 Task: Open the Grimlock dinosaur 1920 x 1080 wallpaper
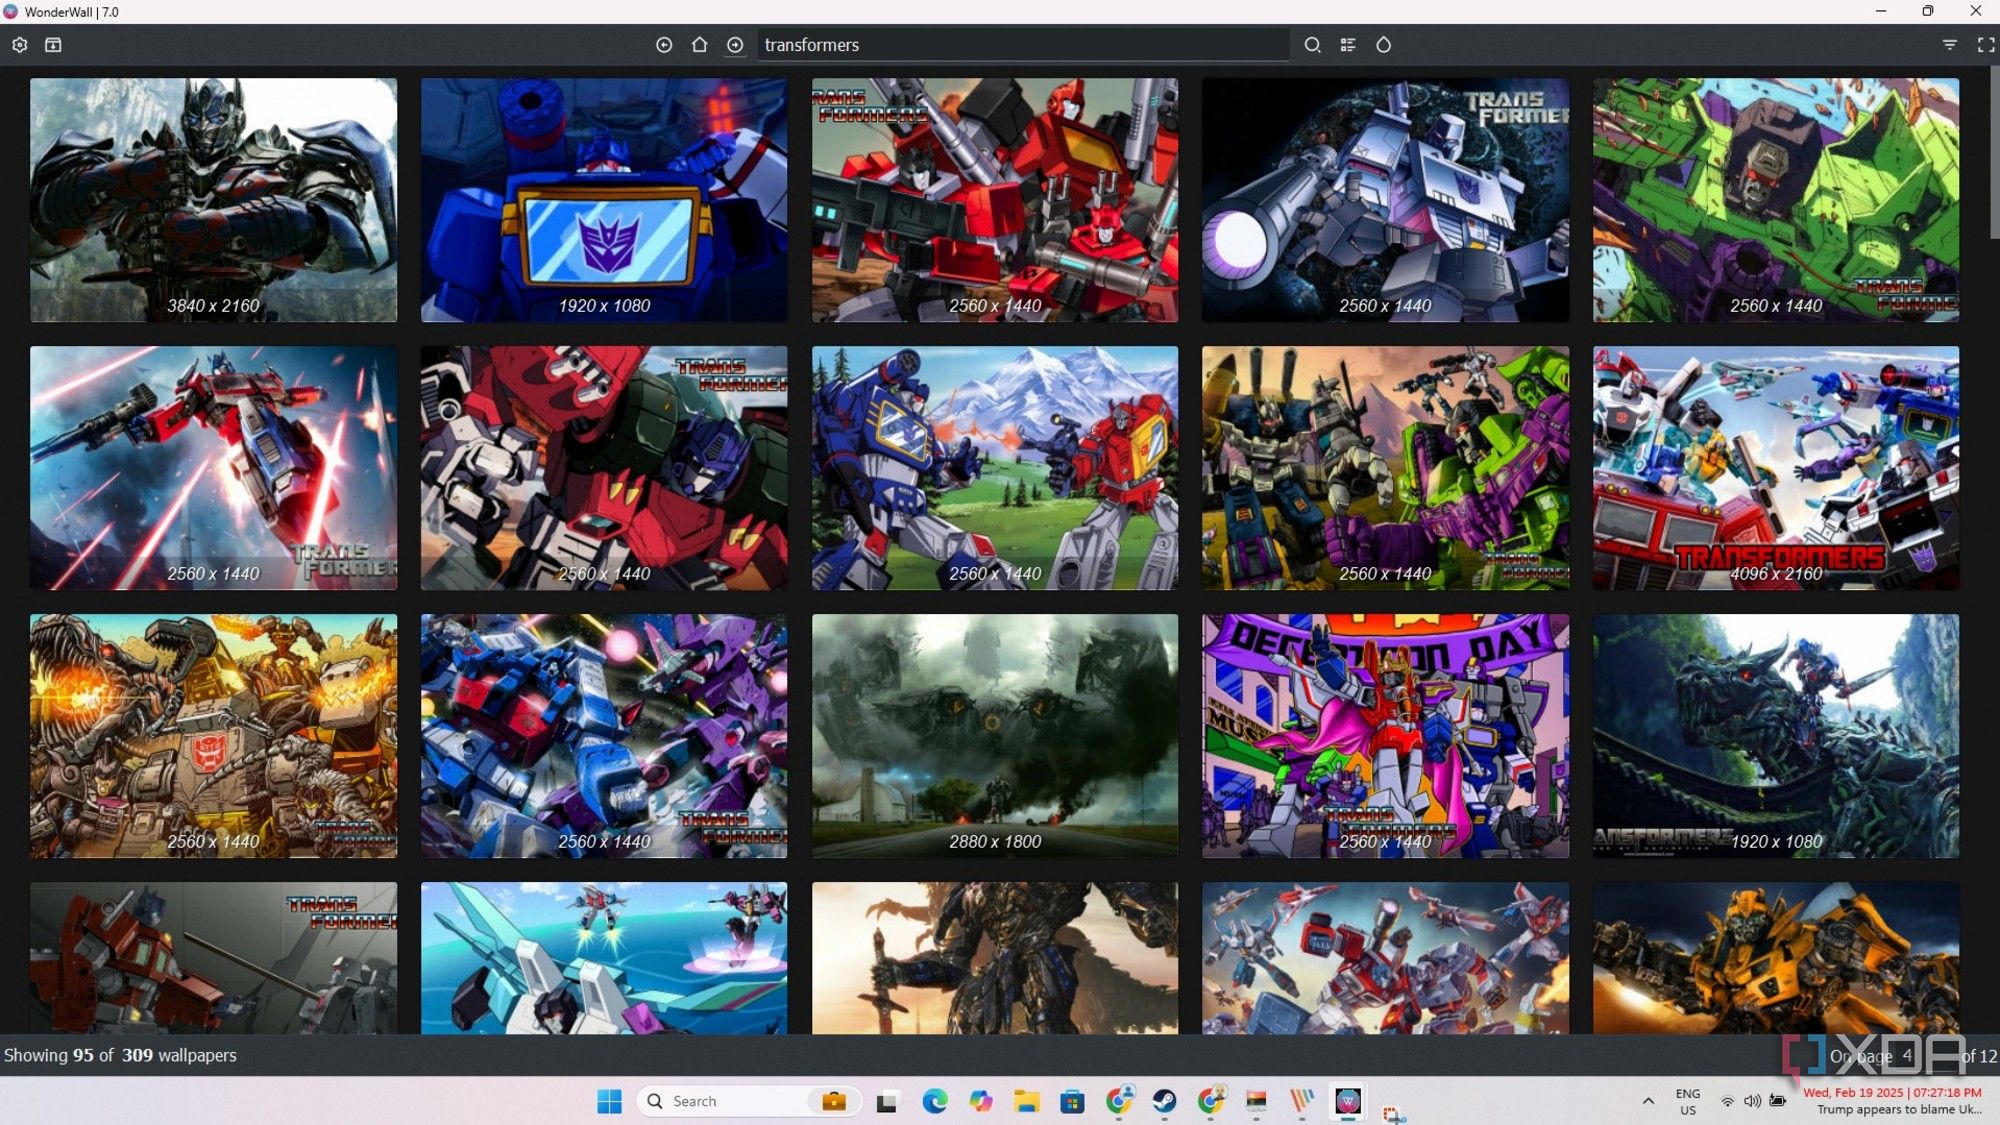(1776, 736)
